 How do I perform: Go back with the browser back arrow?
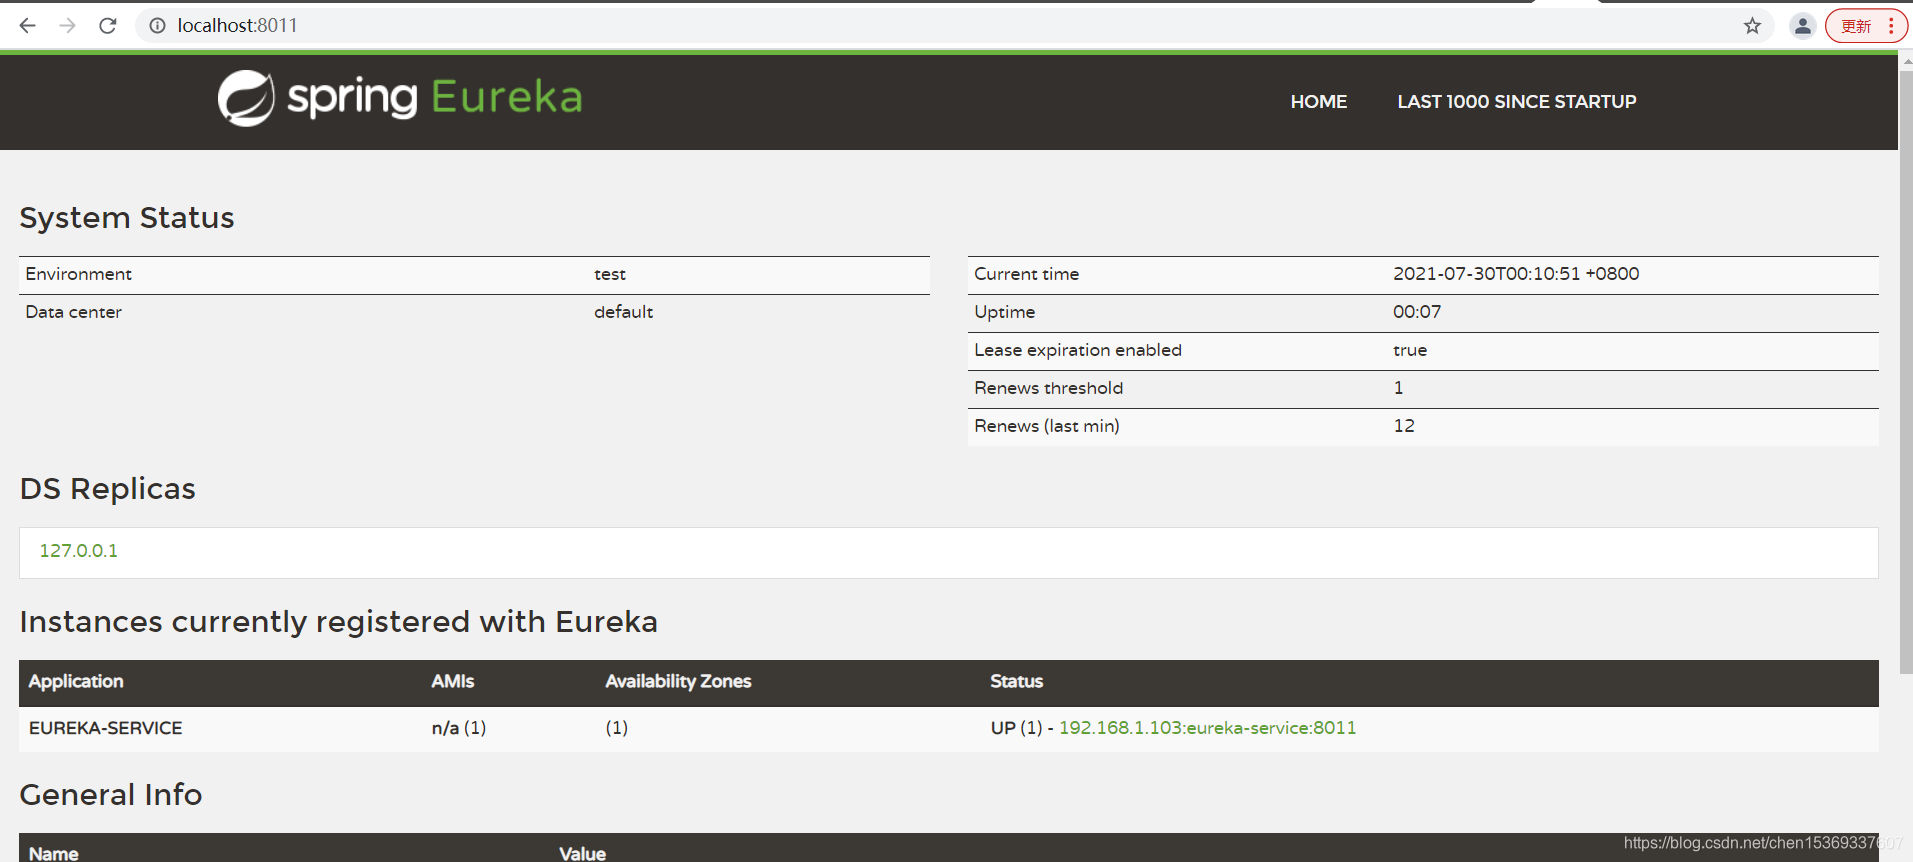click(x=27, y=25)
